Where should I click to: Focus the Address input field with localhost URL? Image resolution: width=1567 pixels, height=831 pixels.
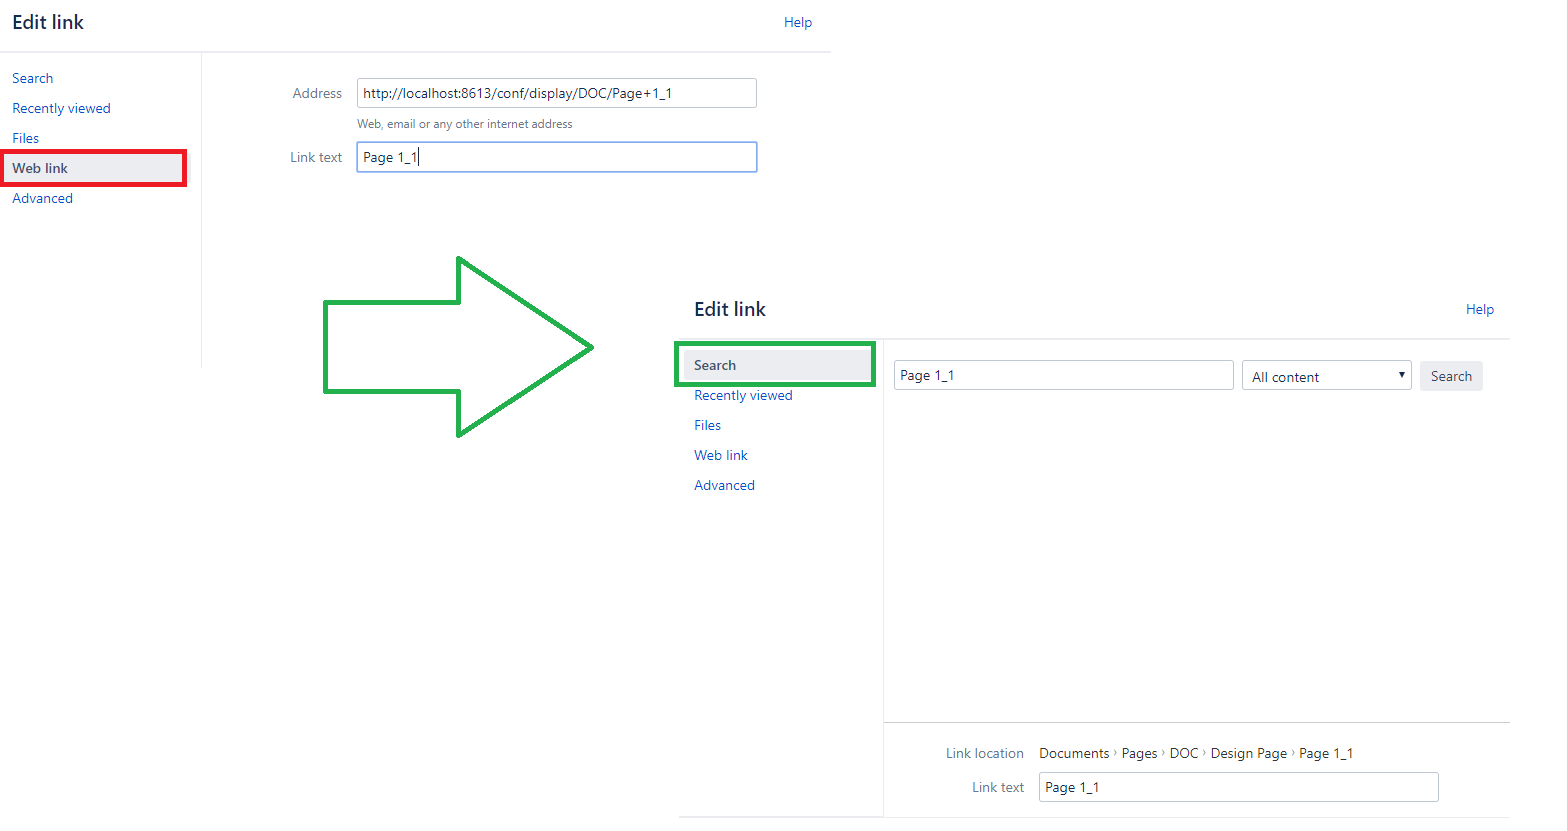[x=556, y=93]
